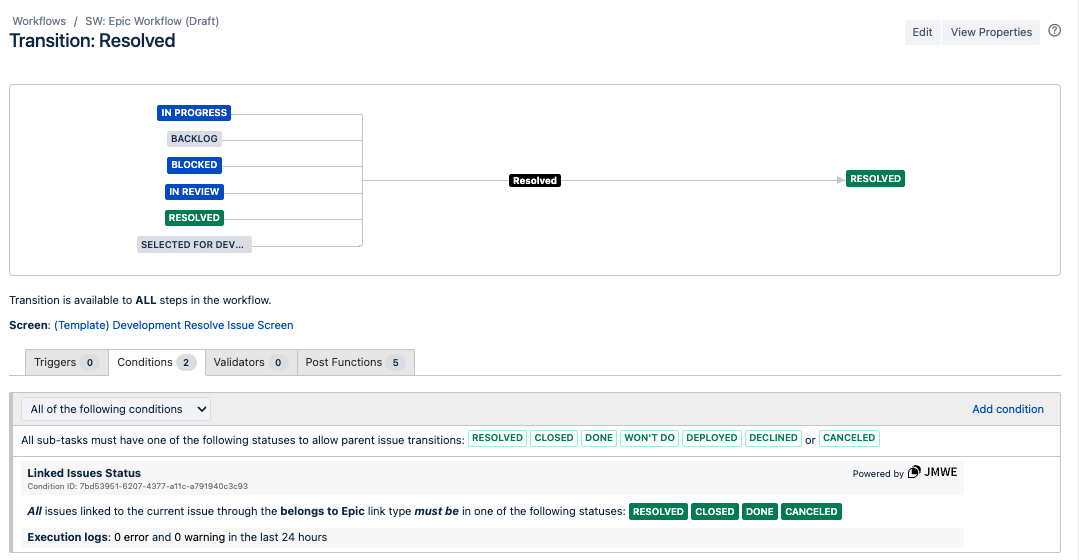The height and width of the screenshot is (560, 1079).
Task: Click DEPLOYED status in sub-task condition
Action: (712, 438)
